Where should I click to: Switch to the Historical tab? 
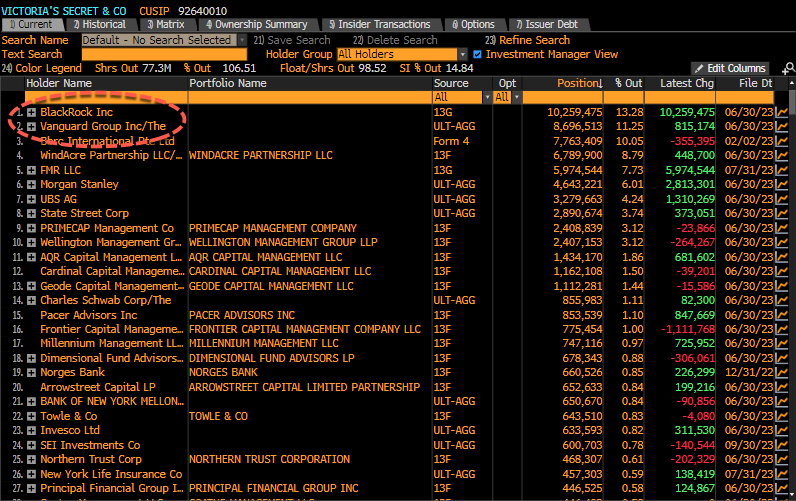point(100,24)
